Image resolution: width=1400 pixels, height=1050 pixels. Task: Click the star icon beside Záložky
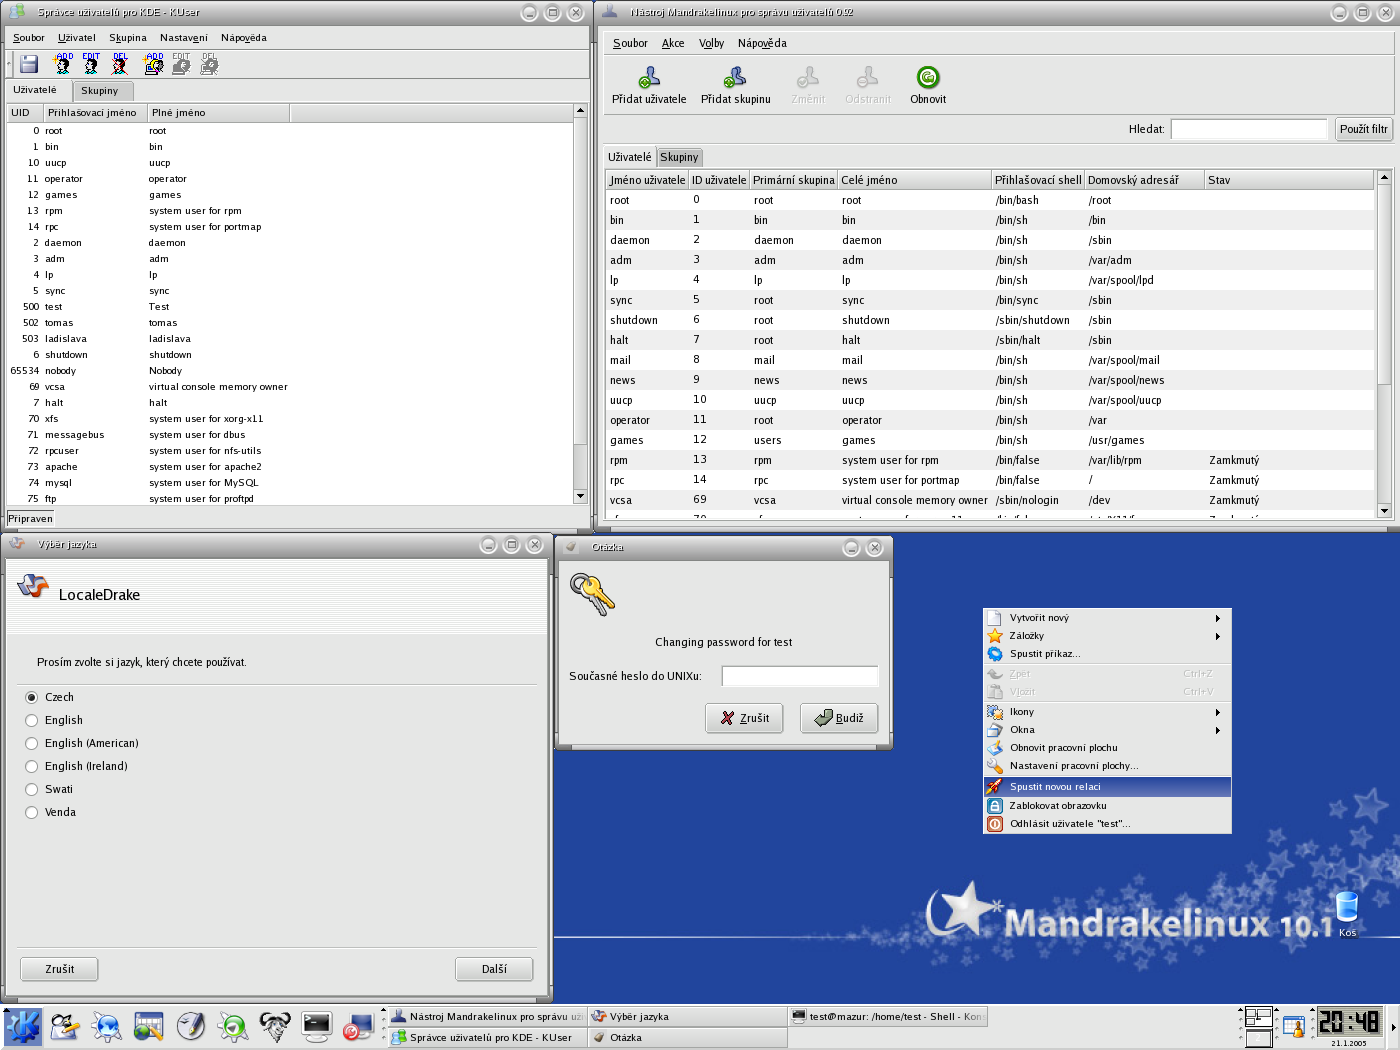pyautogui.click(x=995, y=636)
